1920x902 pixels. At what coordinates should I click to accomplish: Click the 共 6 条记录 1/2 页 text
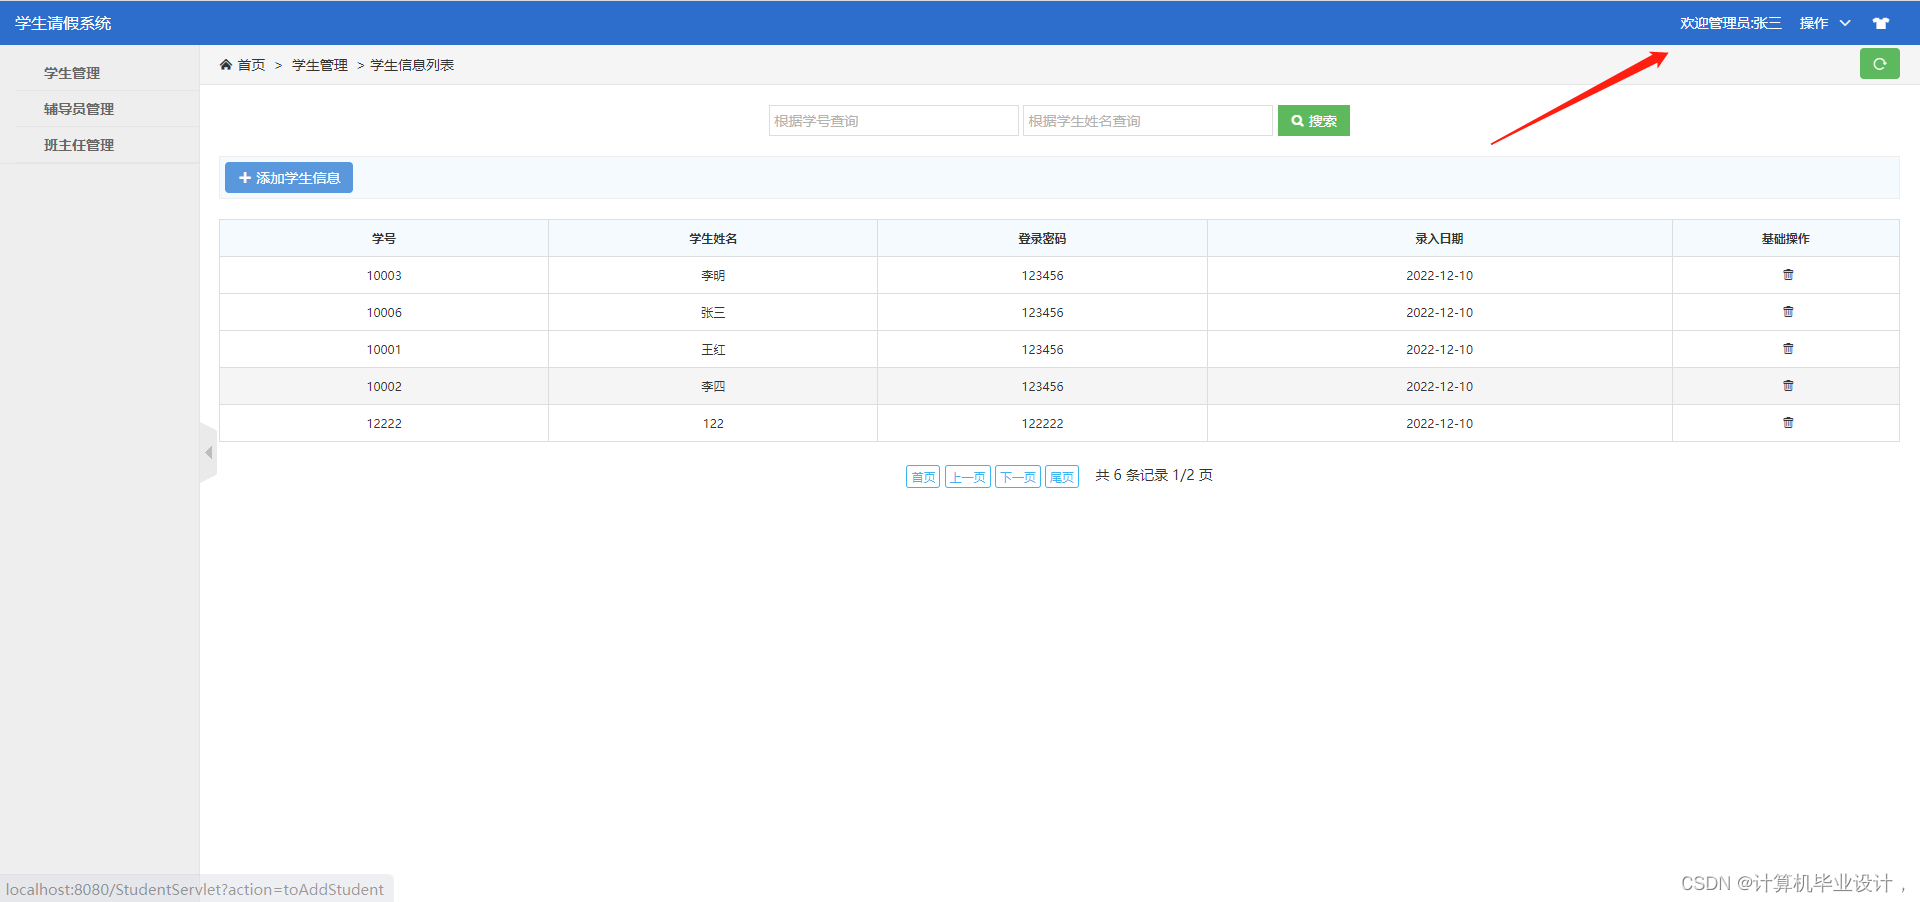pos(1154,475)
